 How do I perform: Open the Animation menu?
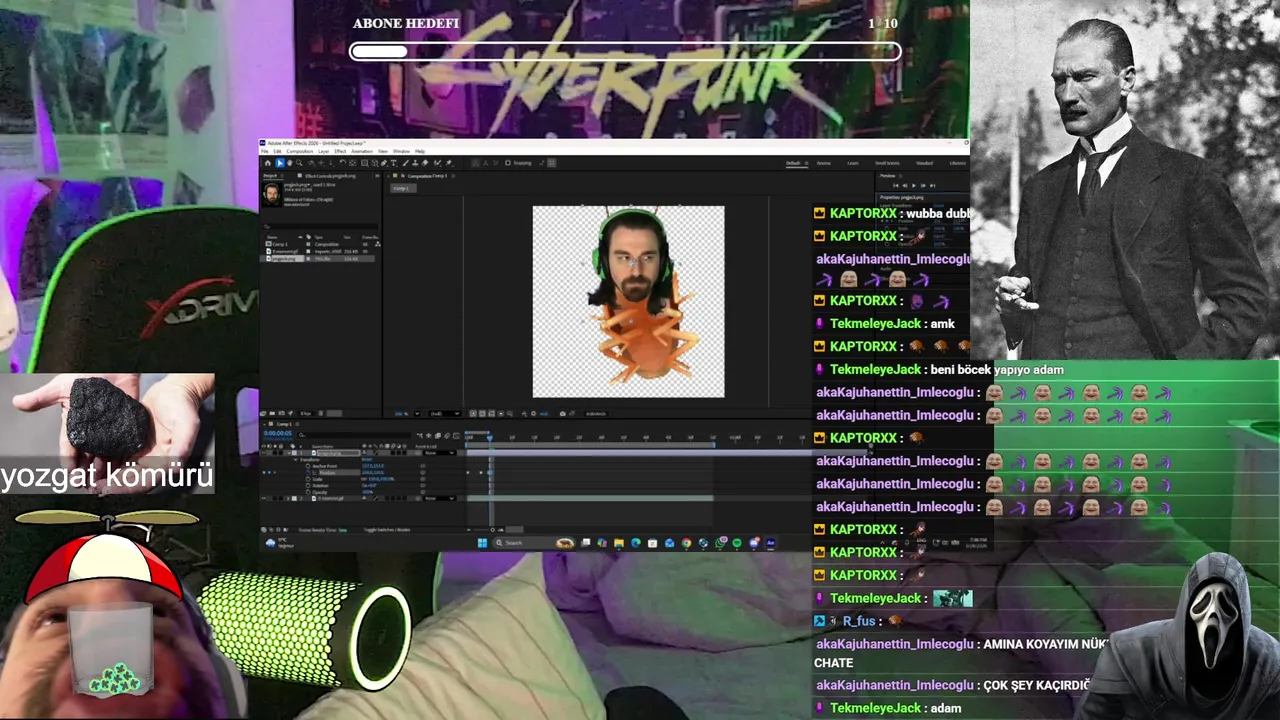click(362, 151)
